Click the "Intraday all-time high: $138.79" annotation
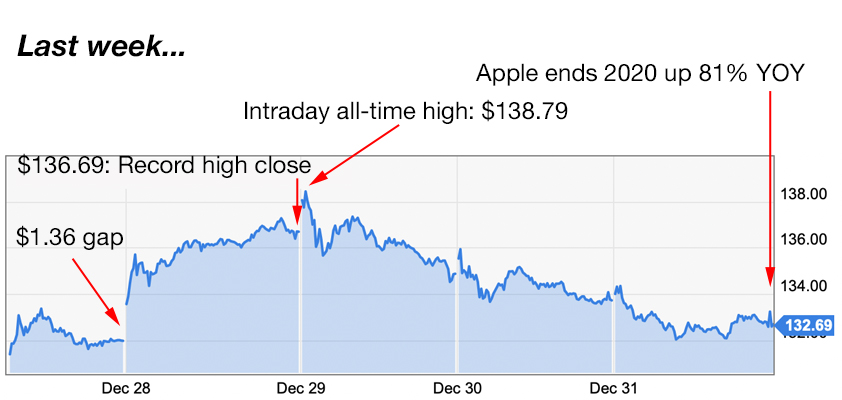 tap(406, 112)
